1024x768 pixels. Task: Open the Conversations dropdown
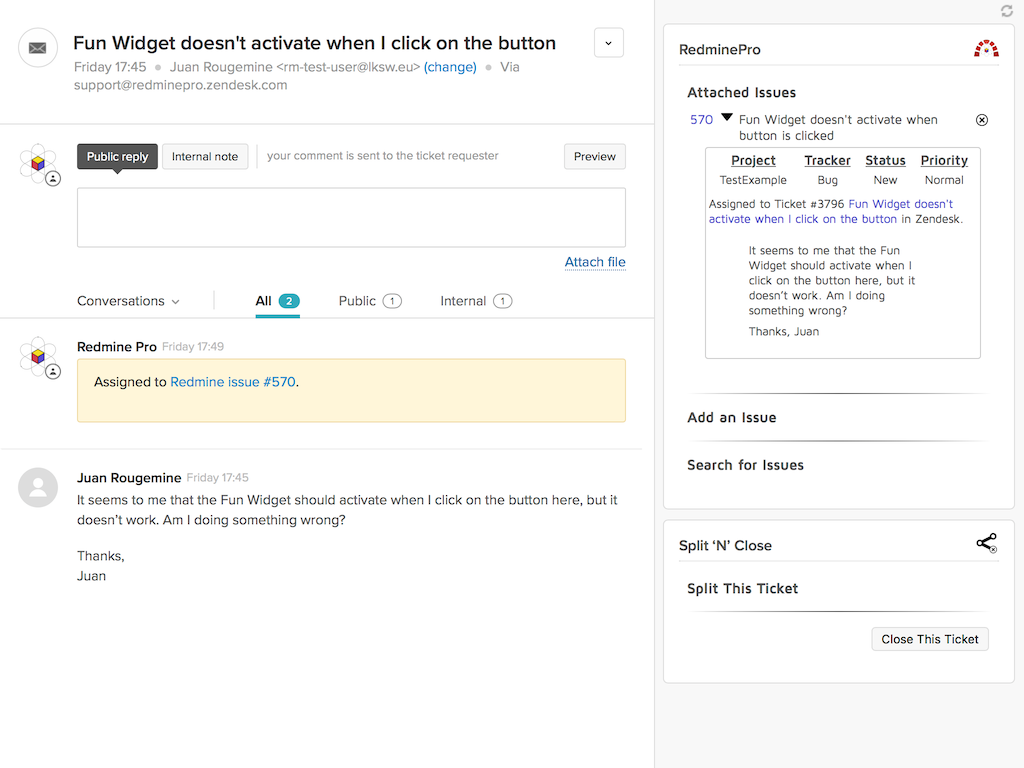(x=126, y=300)
